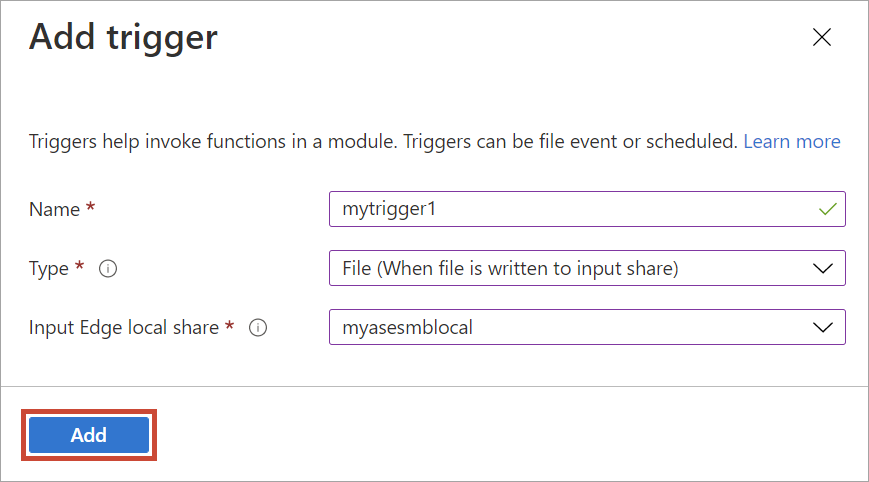Click the Input Edge local share label

124,327
